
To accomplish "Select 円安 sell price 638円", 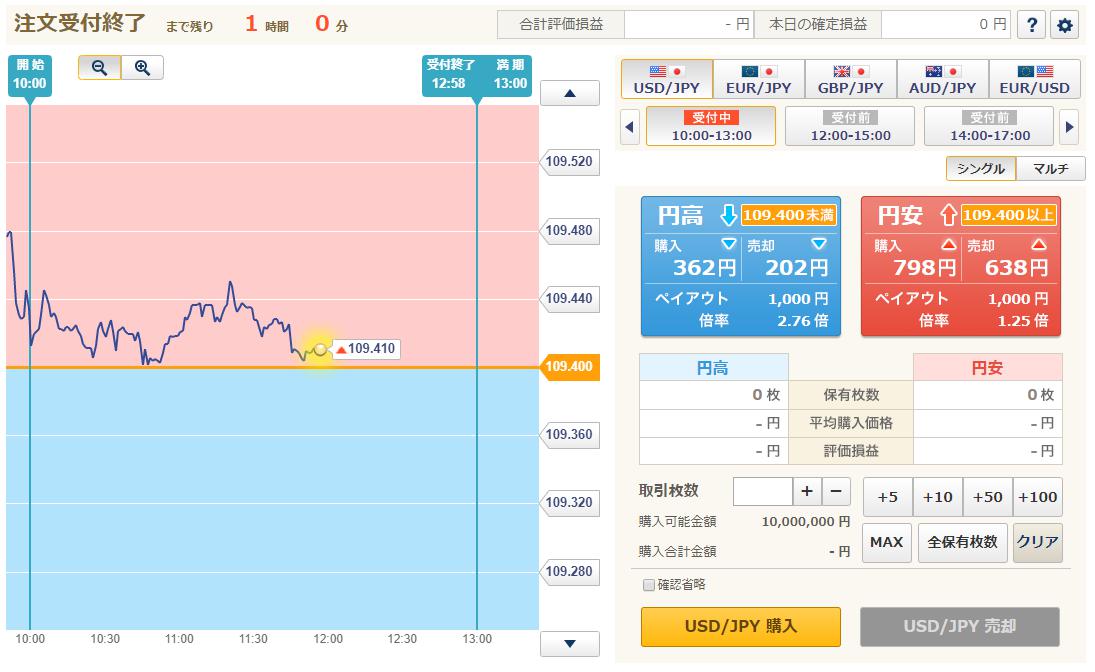I will (x=1009, y=258).
